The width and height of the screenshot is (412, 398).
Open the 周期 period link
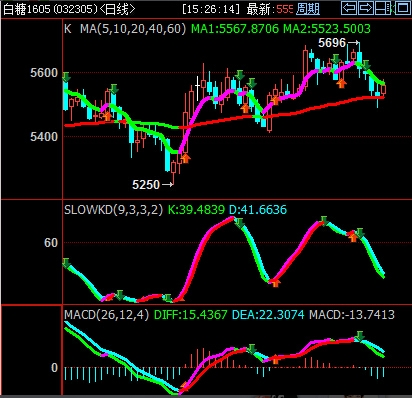[x=308, y=9]
